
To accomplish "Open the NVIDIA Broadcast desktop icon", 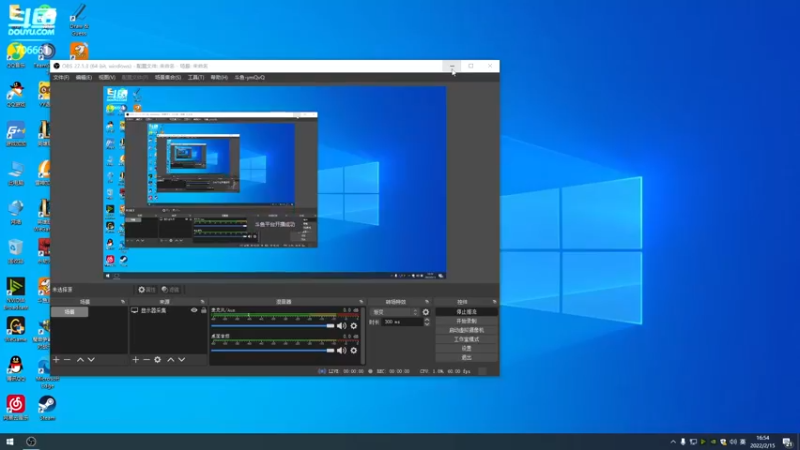I will coord(15,293).
